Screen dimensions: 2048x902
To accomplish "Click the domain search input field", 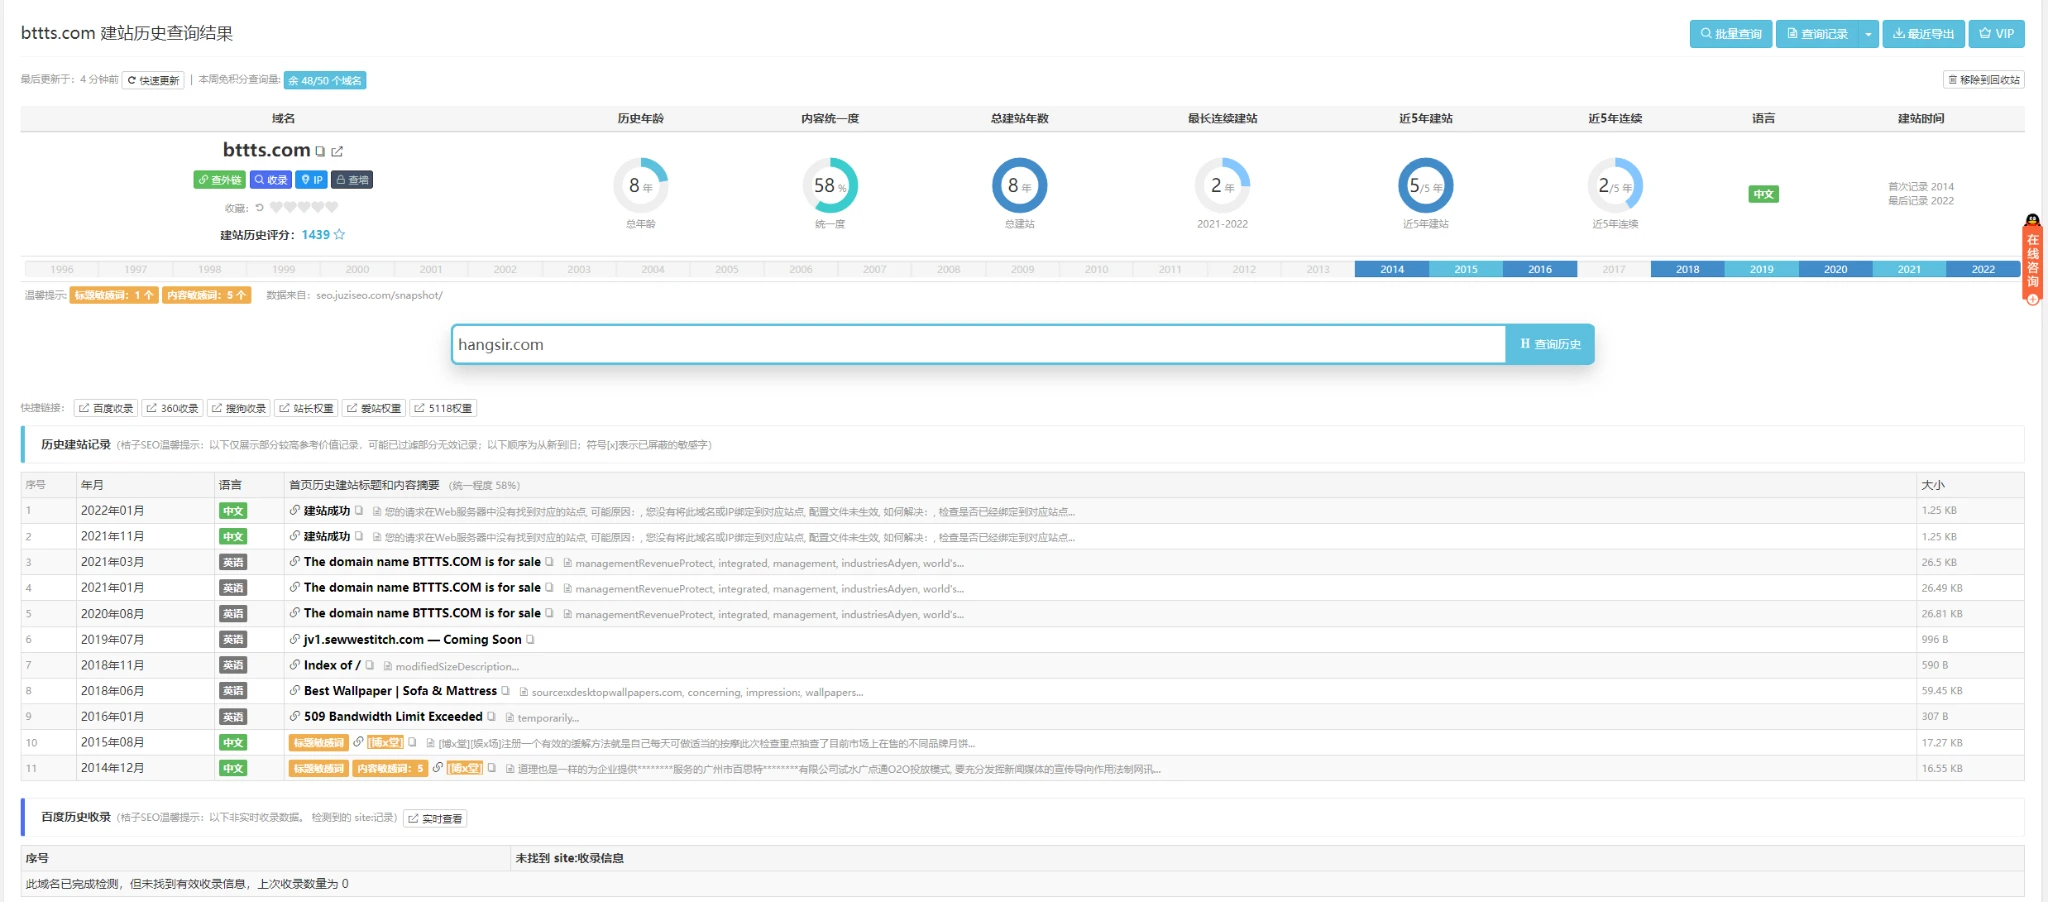I will click(978, 345).
